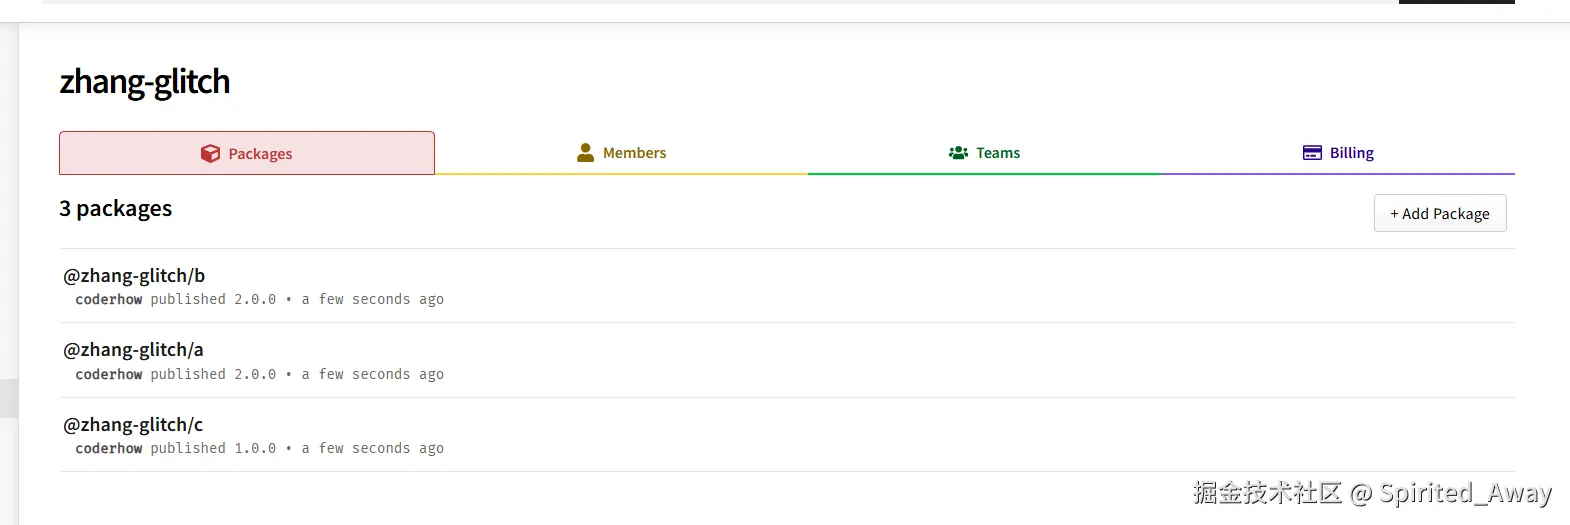Click the Members person icon
This screenshot has width=1570, height=525.
(x=585, y=152)
